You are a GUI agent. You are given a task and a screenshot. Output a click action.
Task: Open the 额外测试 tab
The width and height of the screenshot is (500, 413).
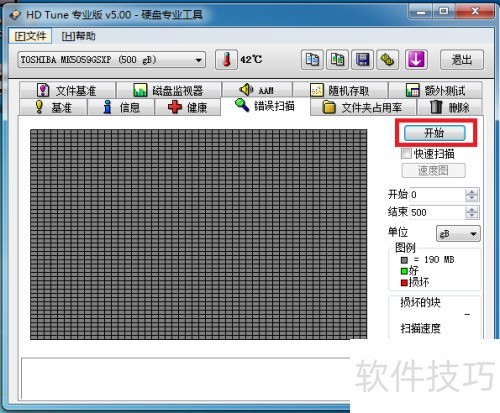click(x=435, y=90)
